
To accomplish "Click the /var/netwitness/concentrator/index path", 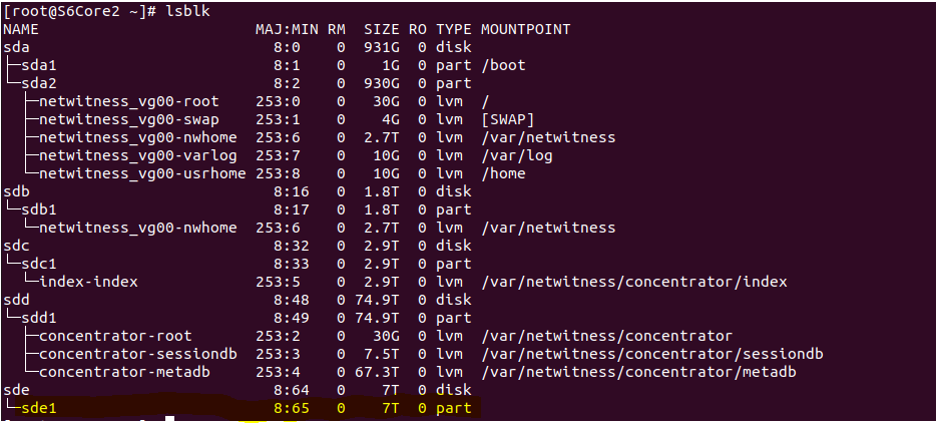I will (633, 281).
